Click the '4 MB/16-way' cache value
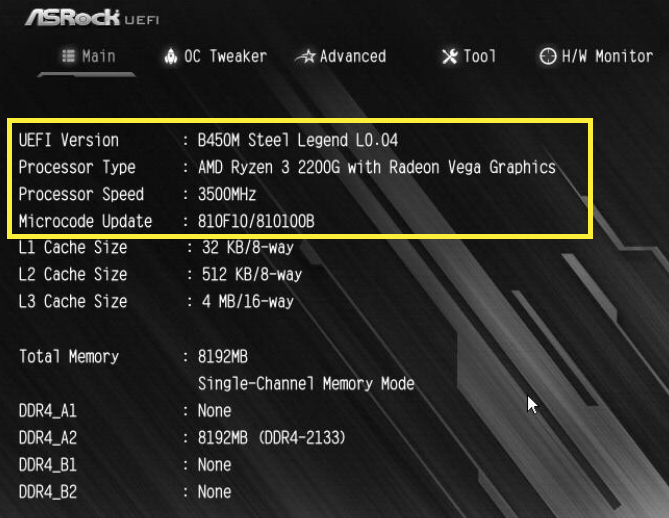This screenshot has width=669, height=518. [x=248, y=302]
